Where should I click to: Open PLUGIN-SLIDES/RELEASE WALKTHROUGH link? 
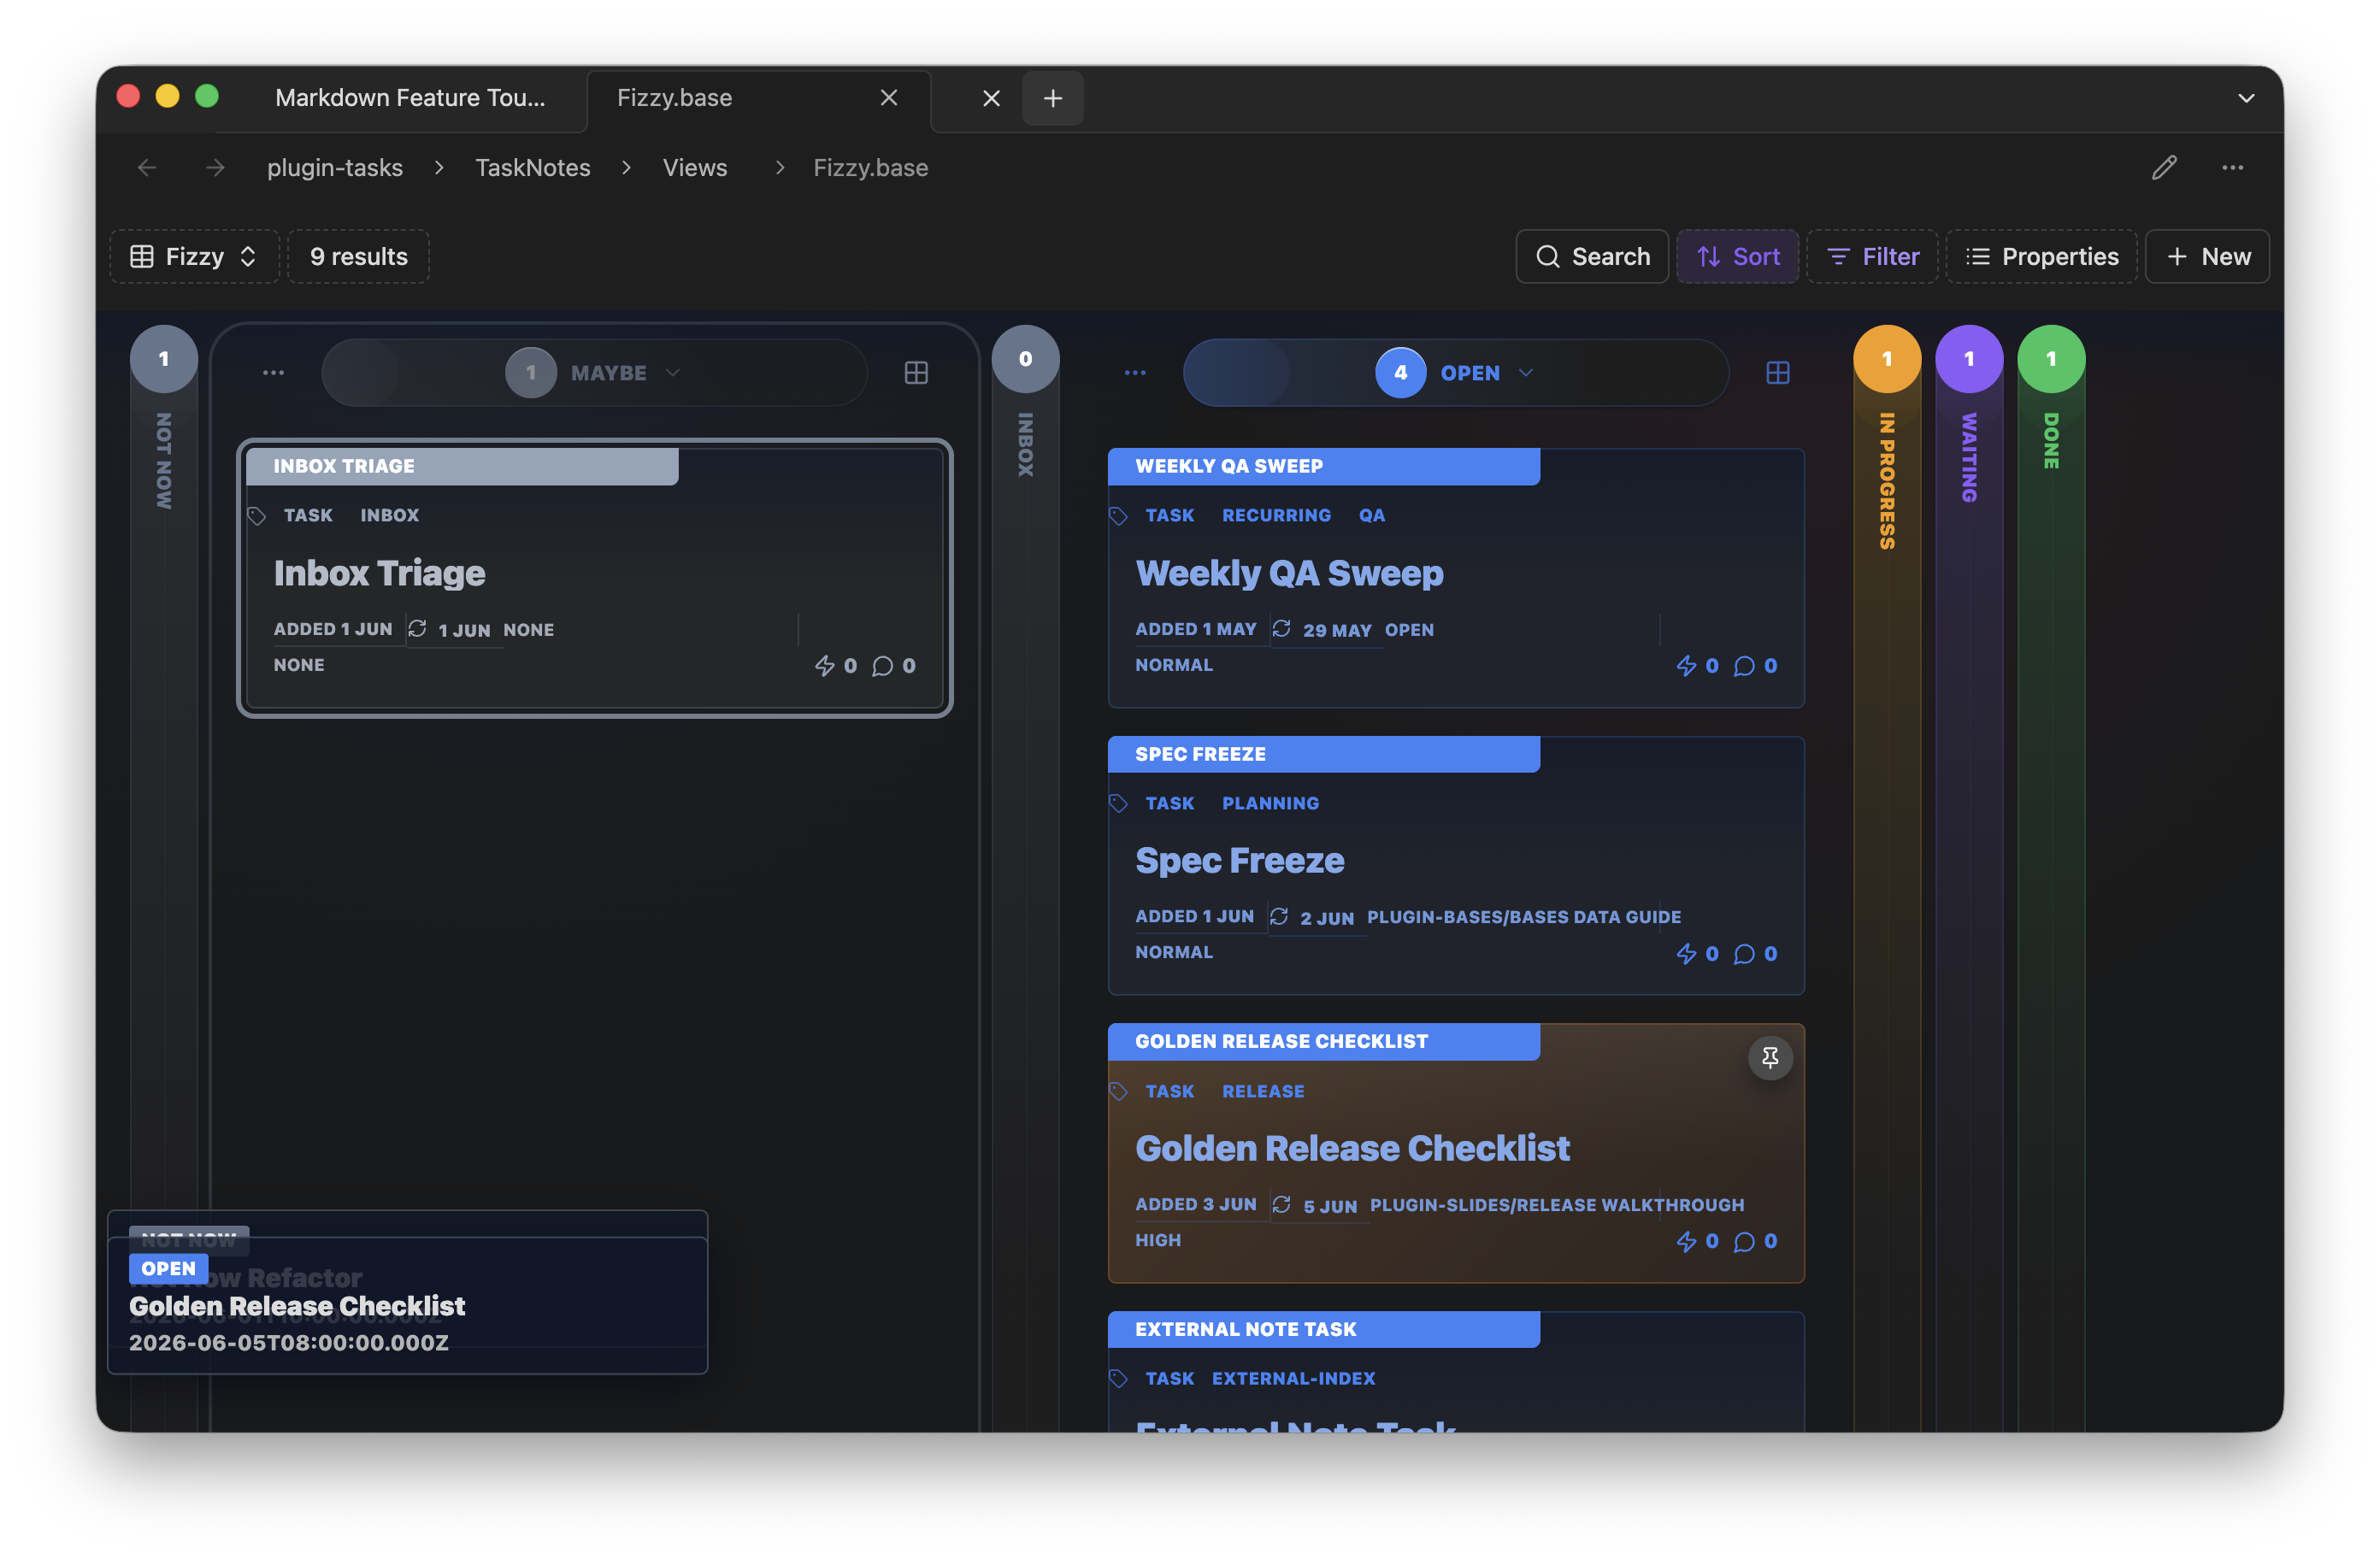click(1556, 1206)
